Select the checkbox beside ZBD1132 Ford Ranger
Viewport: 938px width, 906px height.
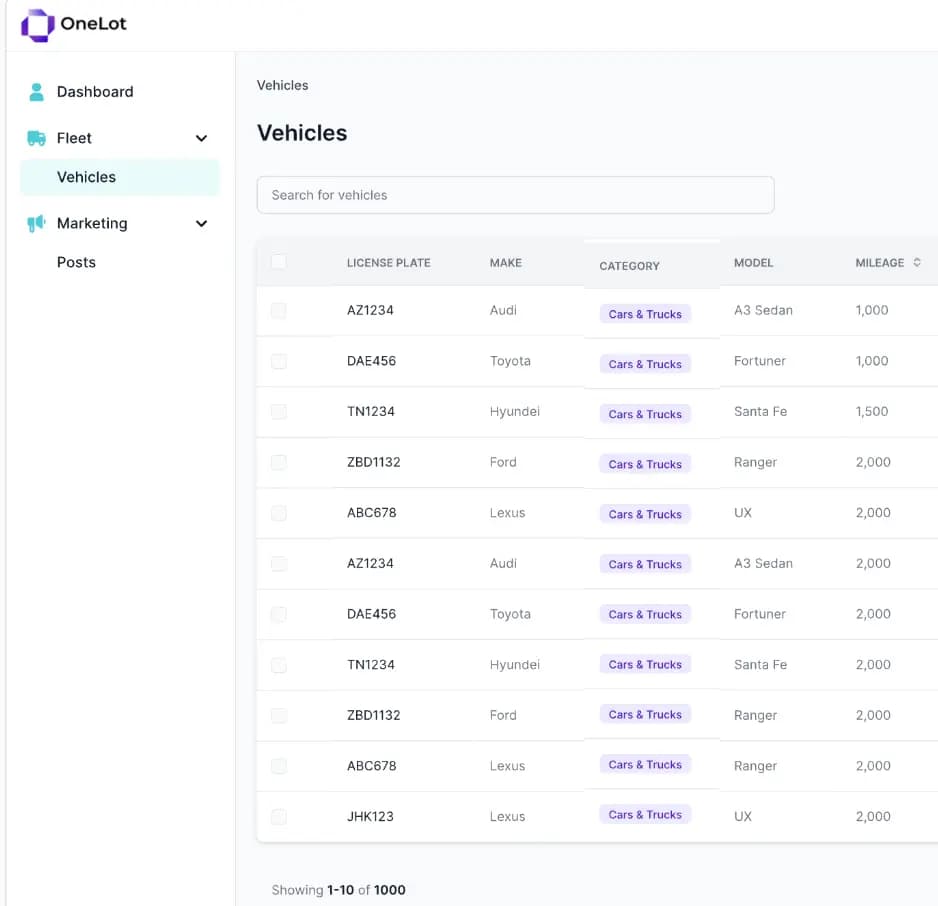click(278, 462)
